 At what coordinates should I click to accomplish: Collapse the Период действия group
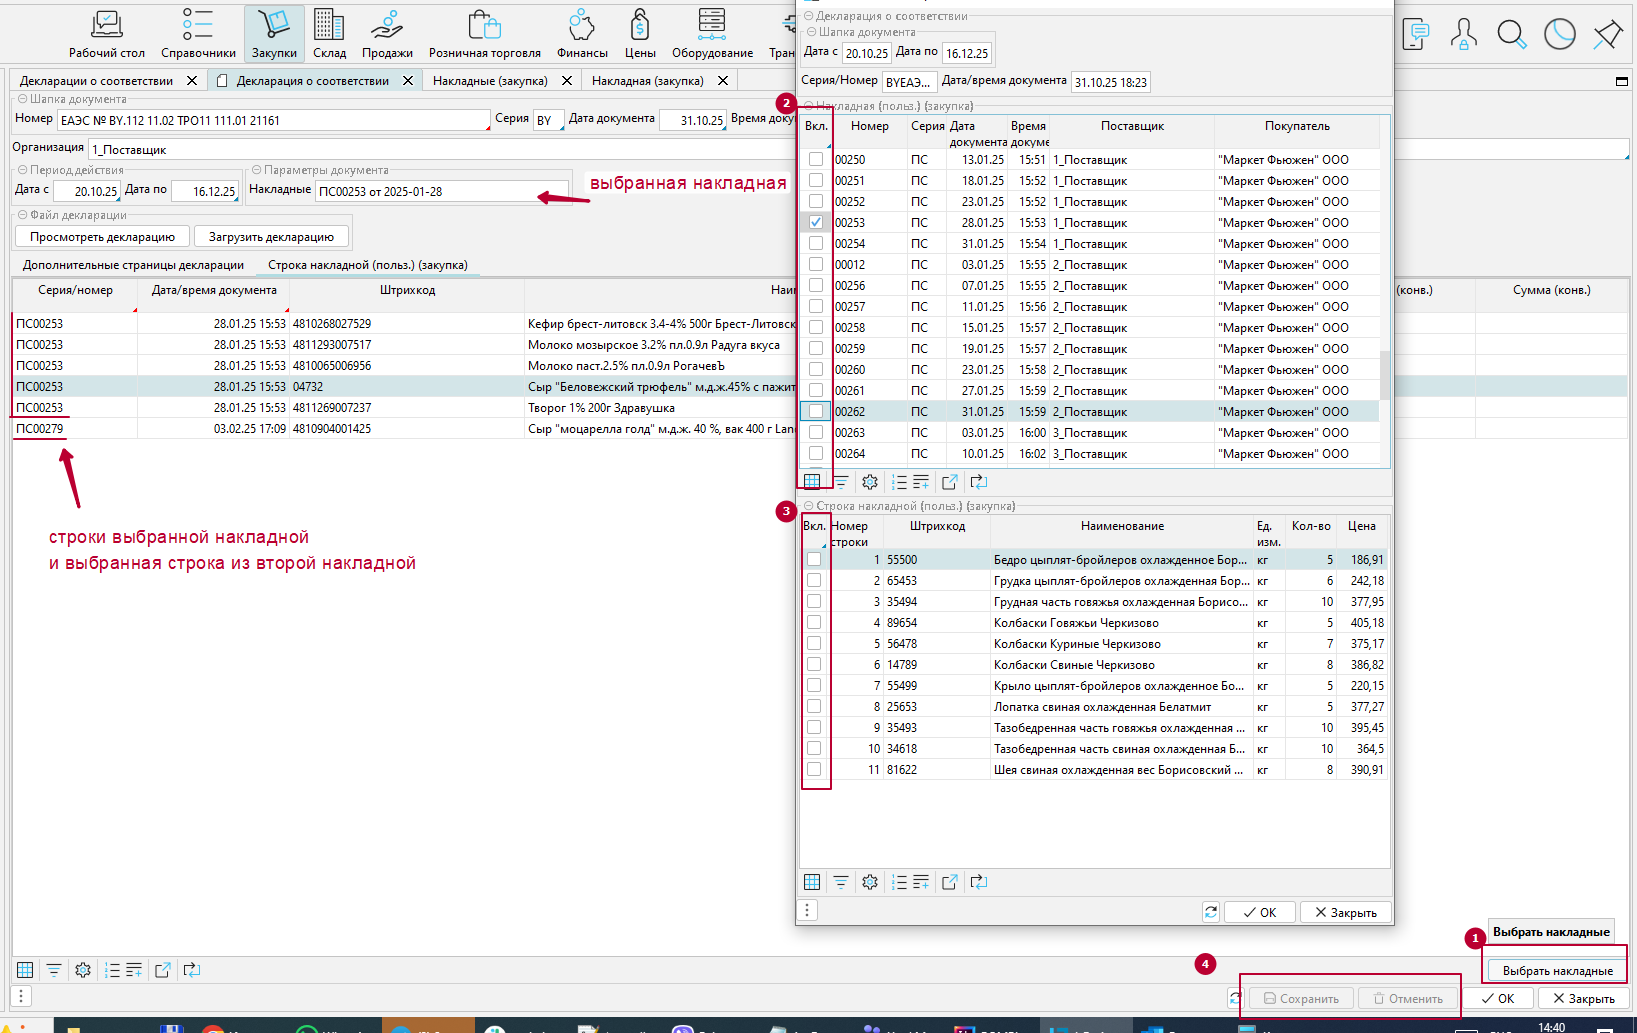22,170
